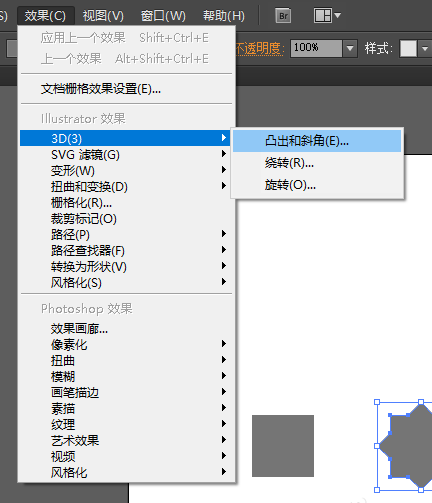Open 效果画廊... effect gallery

pos(125,329)
